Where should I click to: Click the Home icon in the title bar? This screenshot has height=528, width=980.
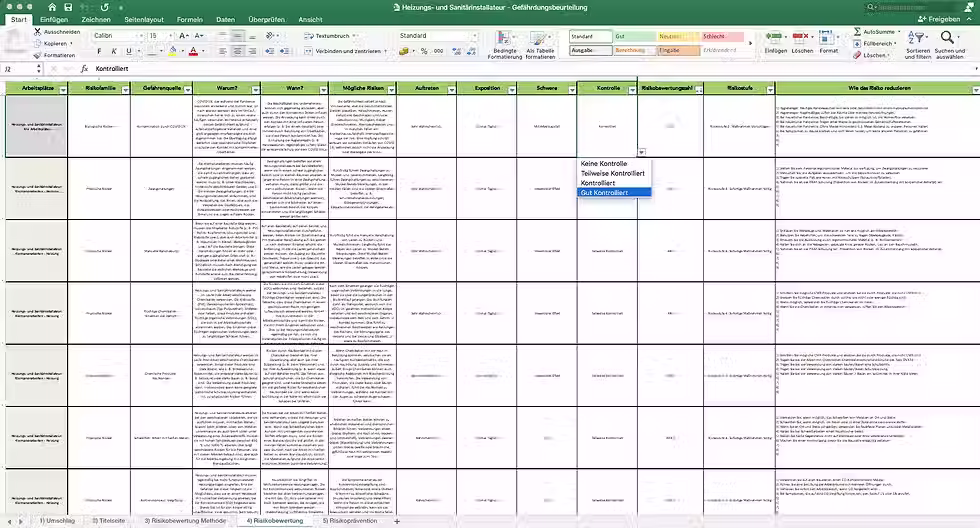(52, 7)
